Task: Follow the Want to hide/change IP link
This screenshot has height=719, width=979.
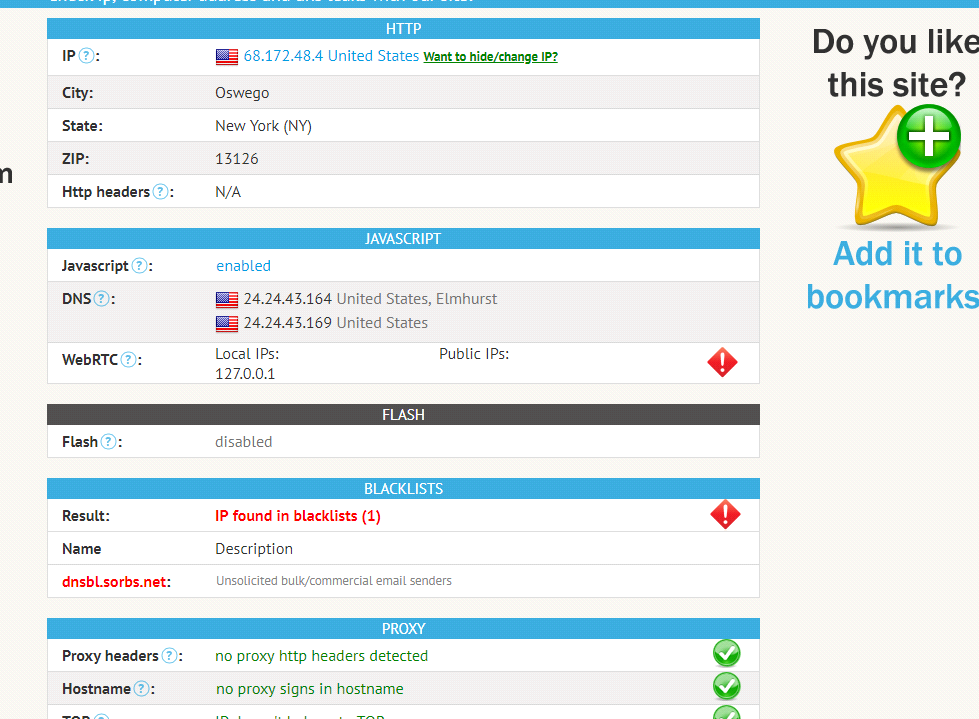Action: coord(491,57)
